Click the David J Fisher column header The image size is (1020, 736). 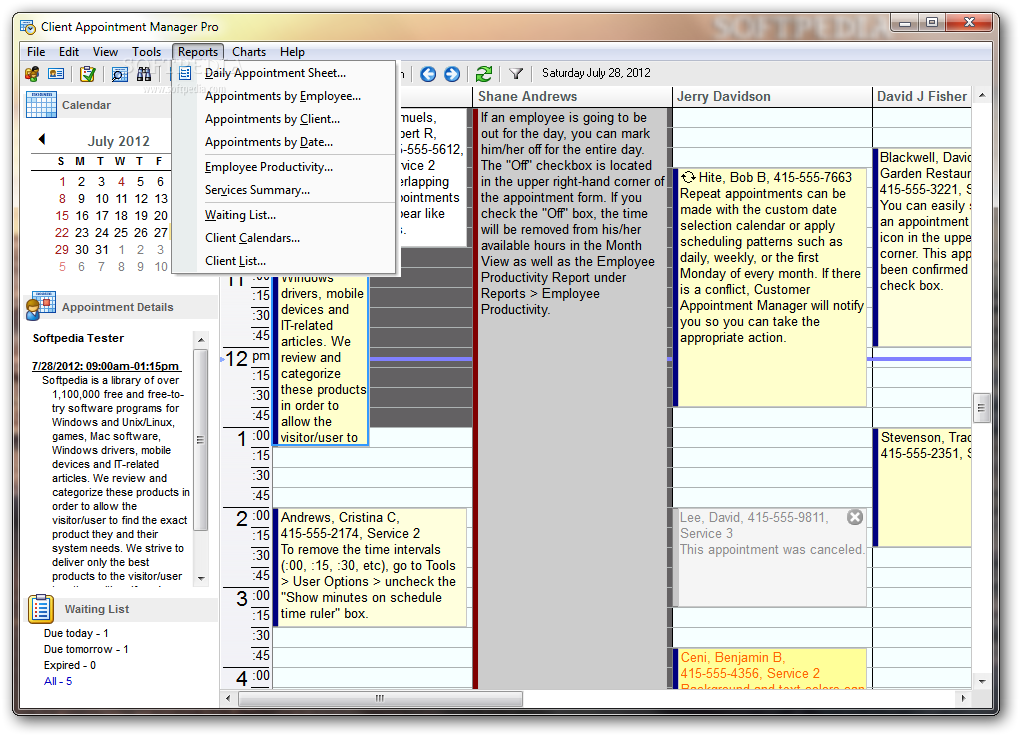[922, 96]
